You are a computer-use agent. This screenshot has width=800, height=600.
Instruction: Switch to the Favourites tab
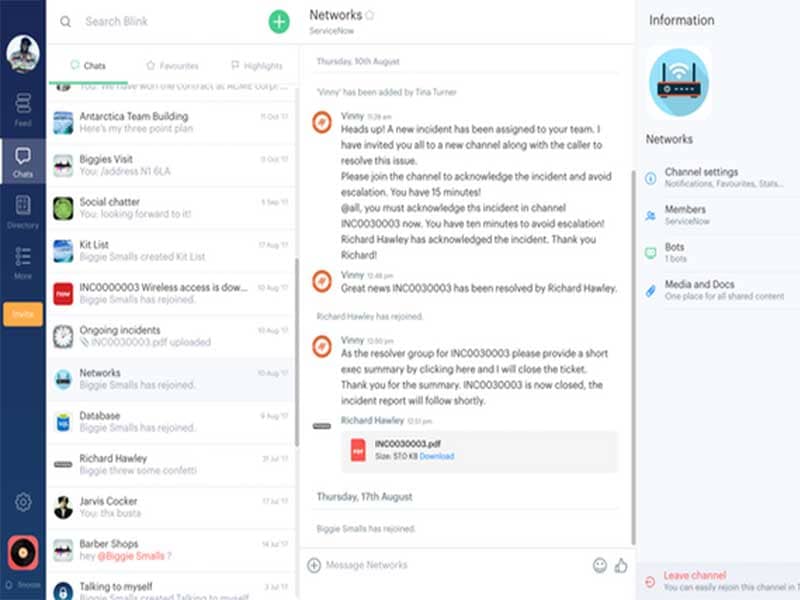tap(172, 65)
